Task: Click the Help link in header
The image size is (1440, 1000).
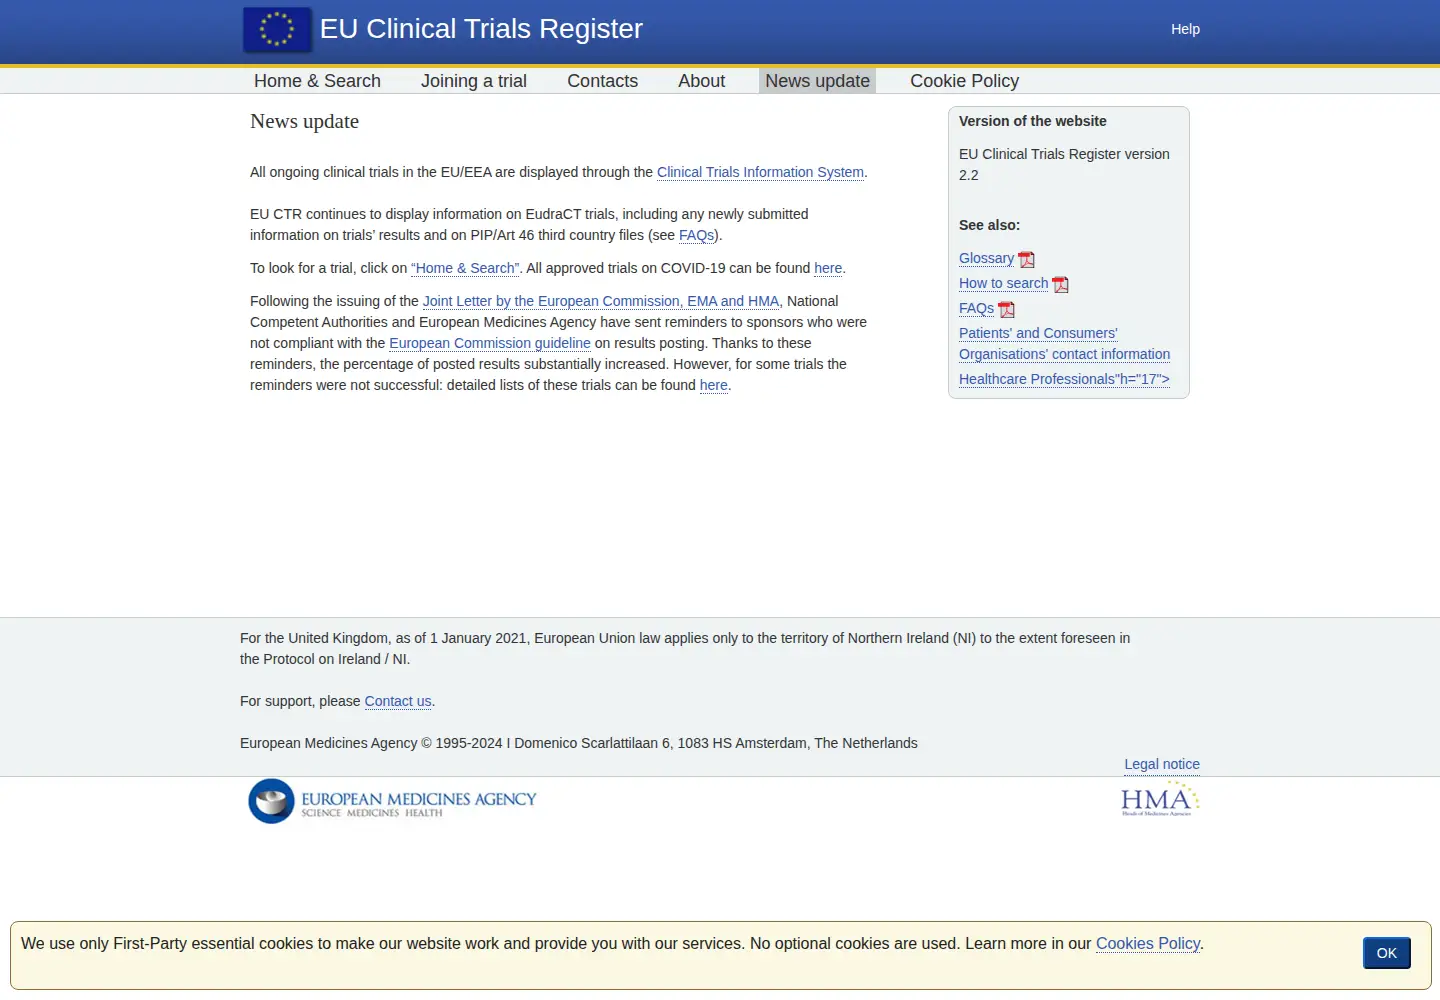Action: (1185, 29)
